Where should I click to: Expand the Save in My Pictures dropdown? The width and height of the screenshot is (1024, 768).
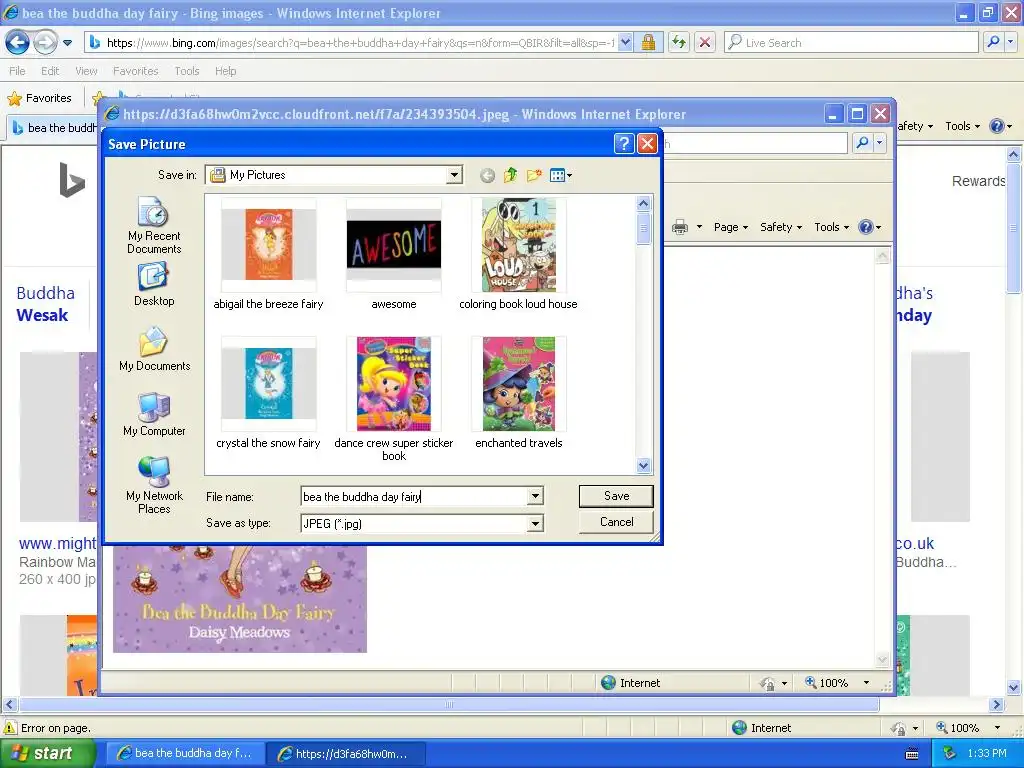454,175
